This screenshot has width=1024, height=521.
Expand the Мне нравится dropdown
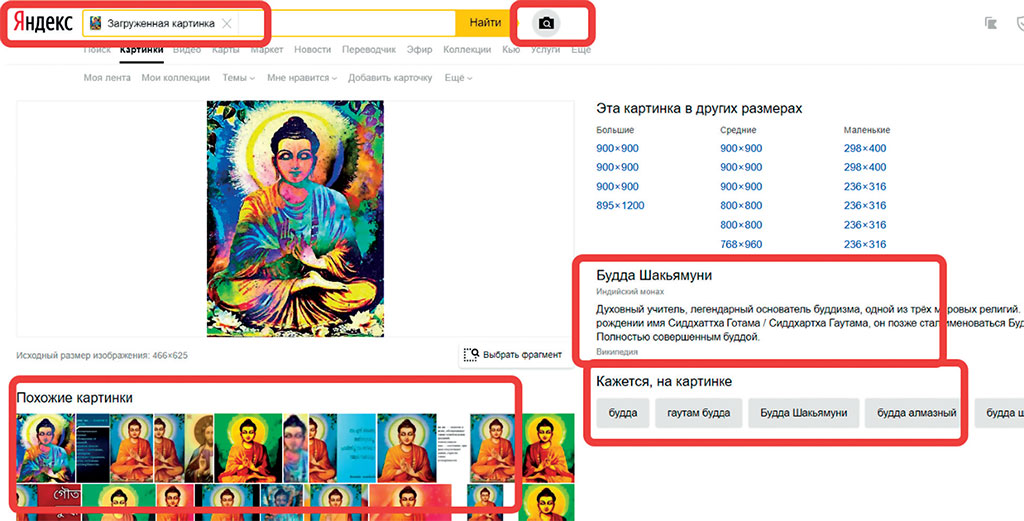click(302, 78)
